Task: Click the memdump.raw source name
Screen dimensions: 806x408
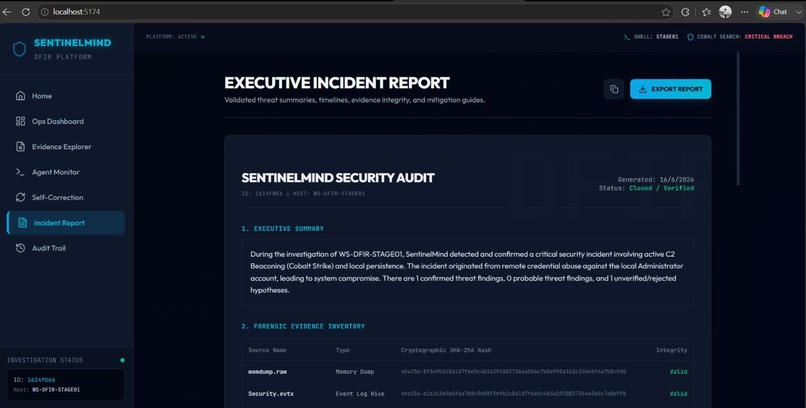Action: coord(267,372)
